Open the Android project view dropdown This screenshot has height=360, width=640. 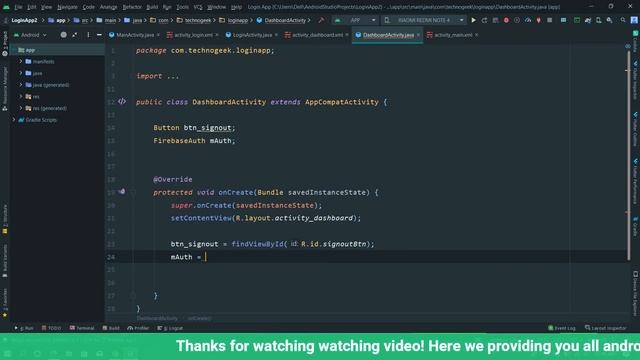coord(30,35)
